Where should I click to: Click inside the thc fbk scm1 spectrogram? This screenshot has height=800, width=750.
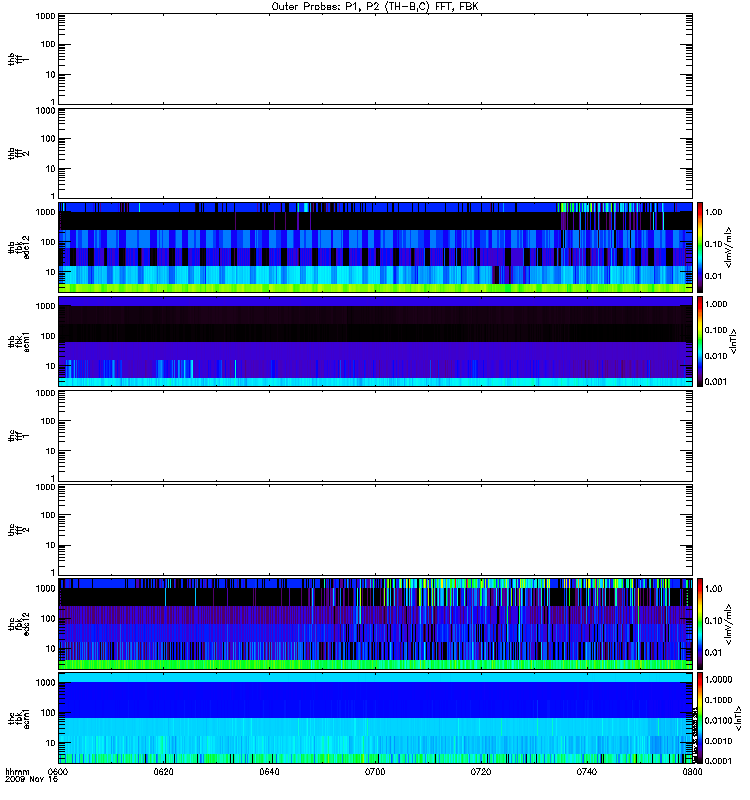point(375,718)
